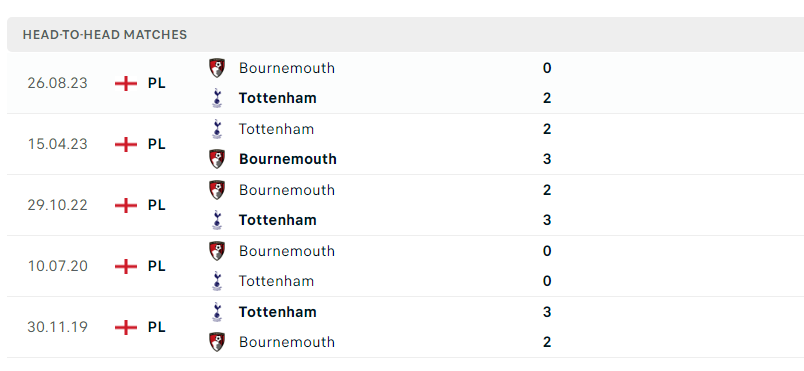Select Tottenham name in 10.07.20 draw
804x371 pixels.
click(x=276, y=281)
